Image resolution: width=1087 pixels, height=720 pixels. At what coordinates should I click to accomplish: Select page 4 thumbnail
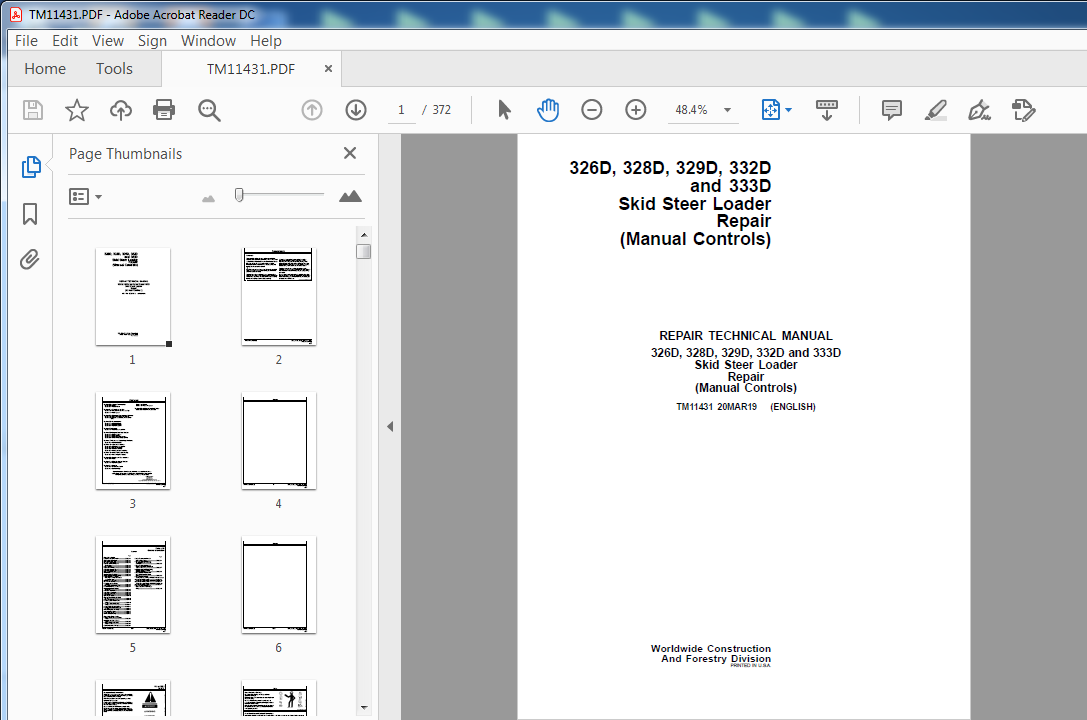(279, 441)
